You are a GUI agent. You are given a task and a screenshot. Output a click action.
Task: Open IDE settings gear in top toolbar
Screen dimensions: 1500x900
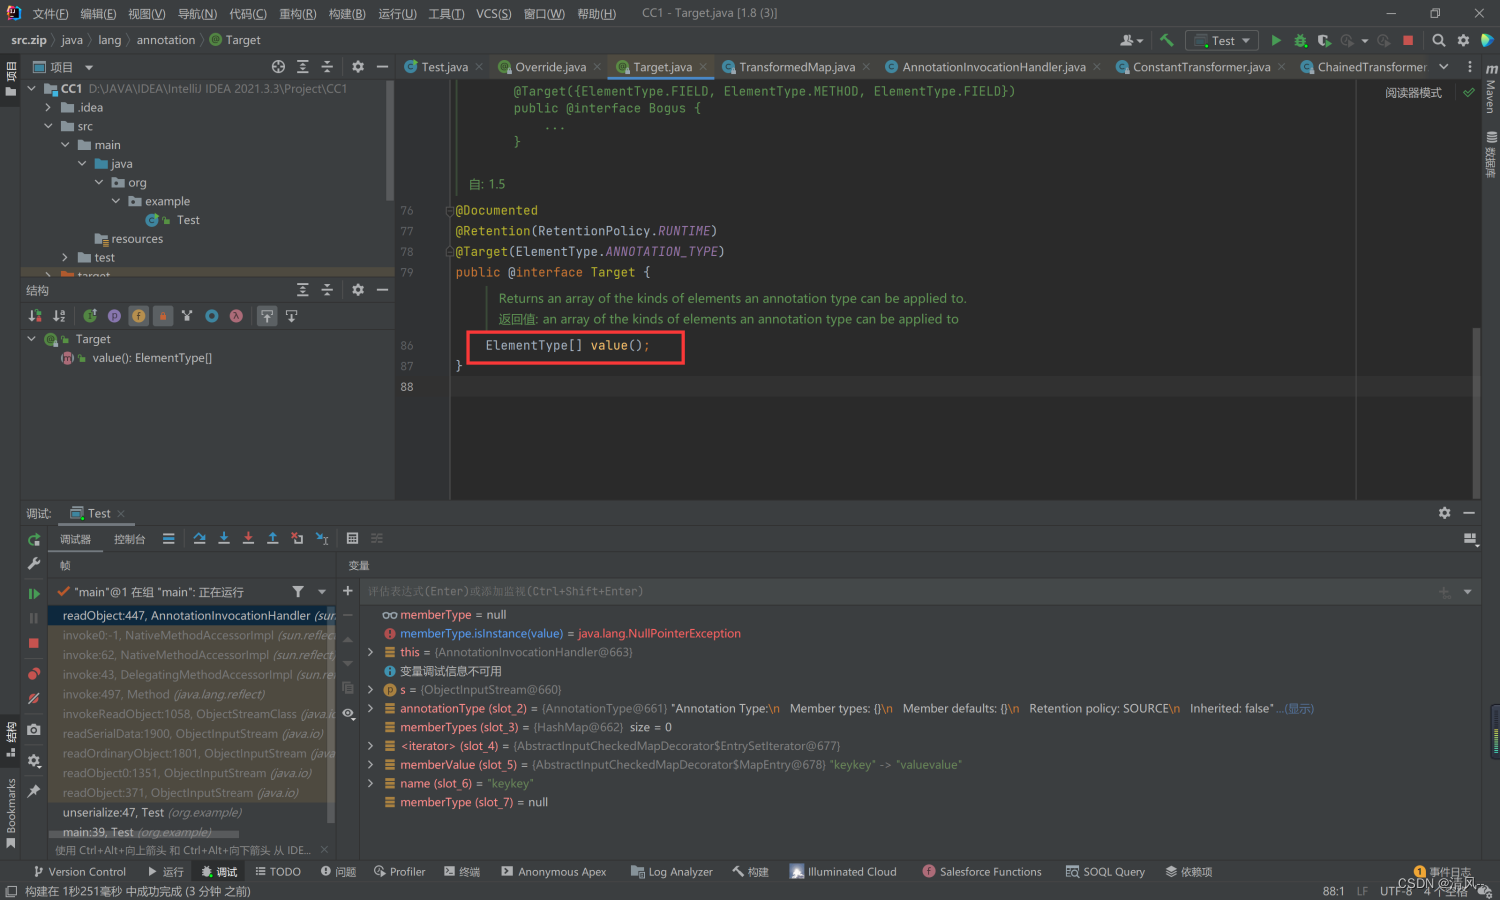[1463, 40]
